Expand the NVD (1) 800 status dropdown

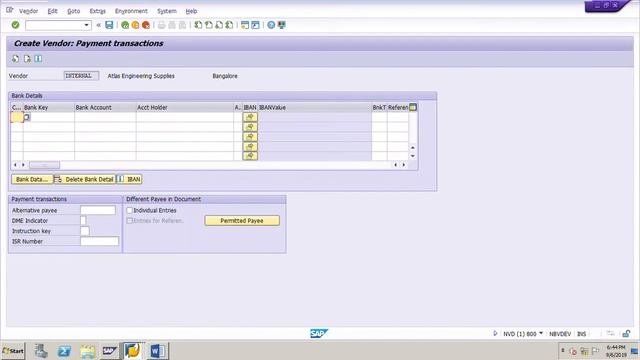pos(541,333)
